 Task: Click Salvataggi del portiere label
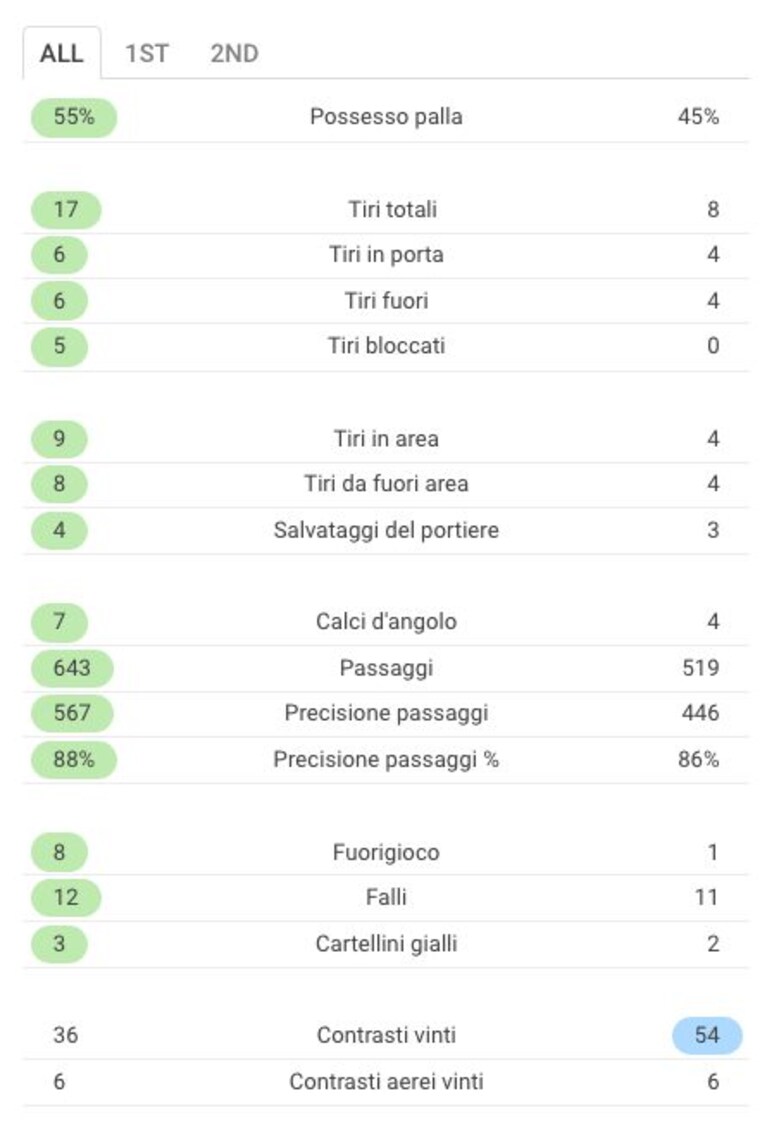pyautogui.click(x=386, y=530)
